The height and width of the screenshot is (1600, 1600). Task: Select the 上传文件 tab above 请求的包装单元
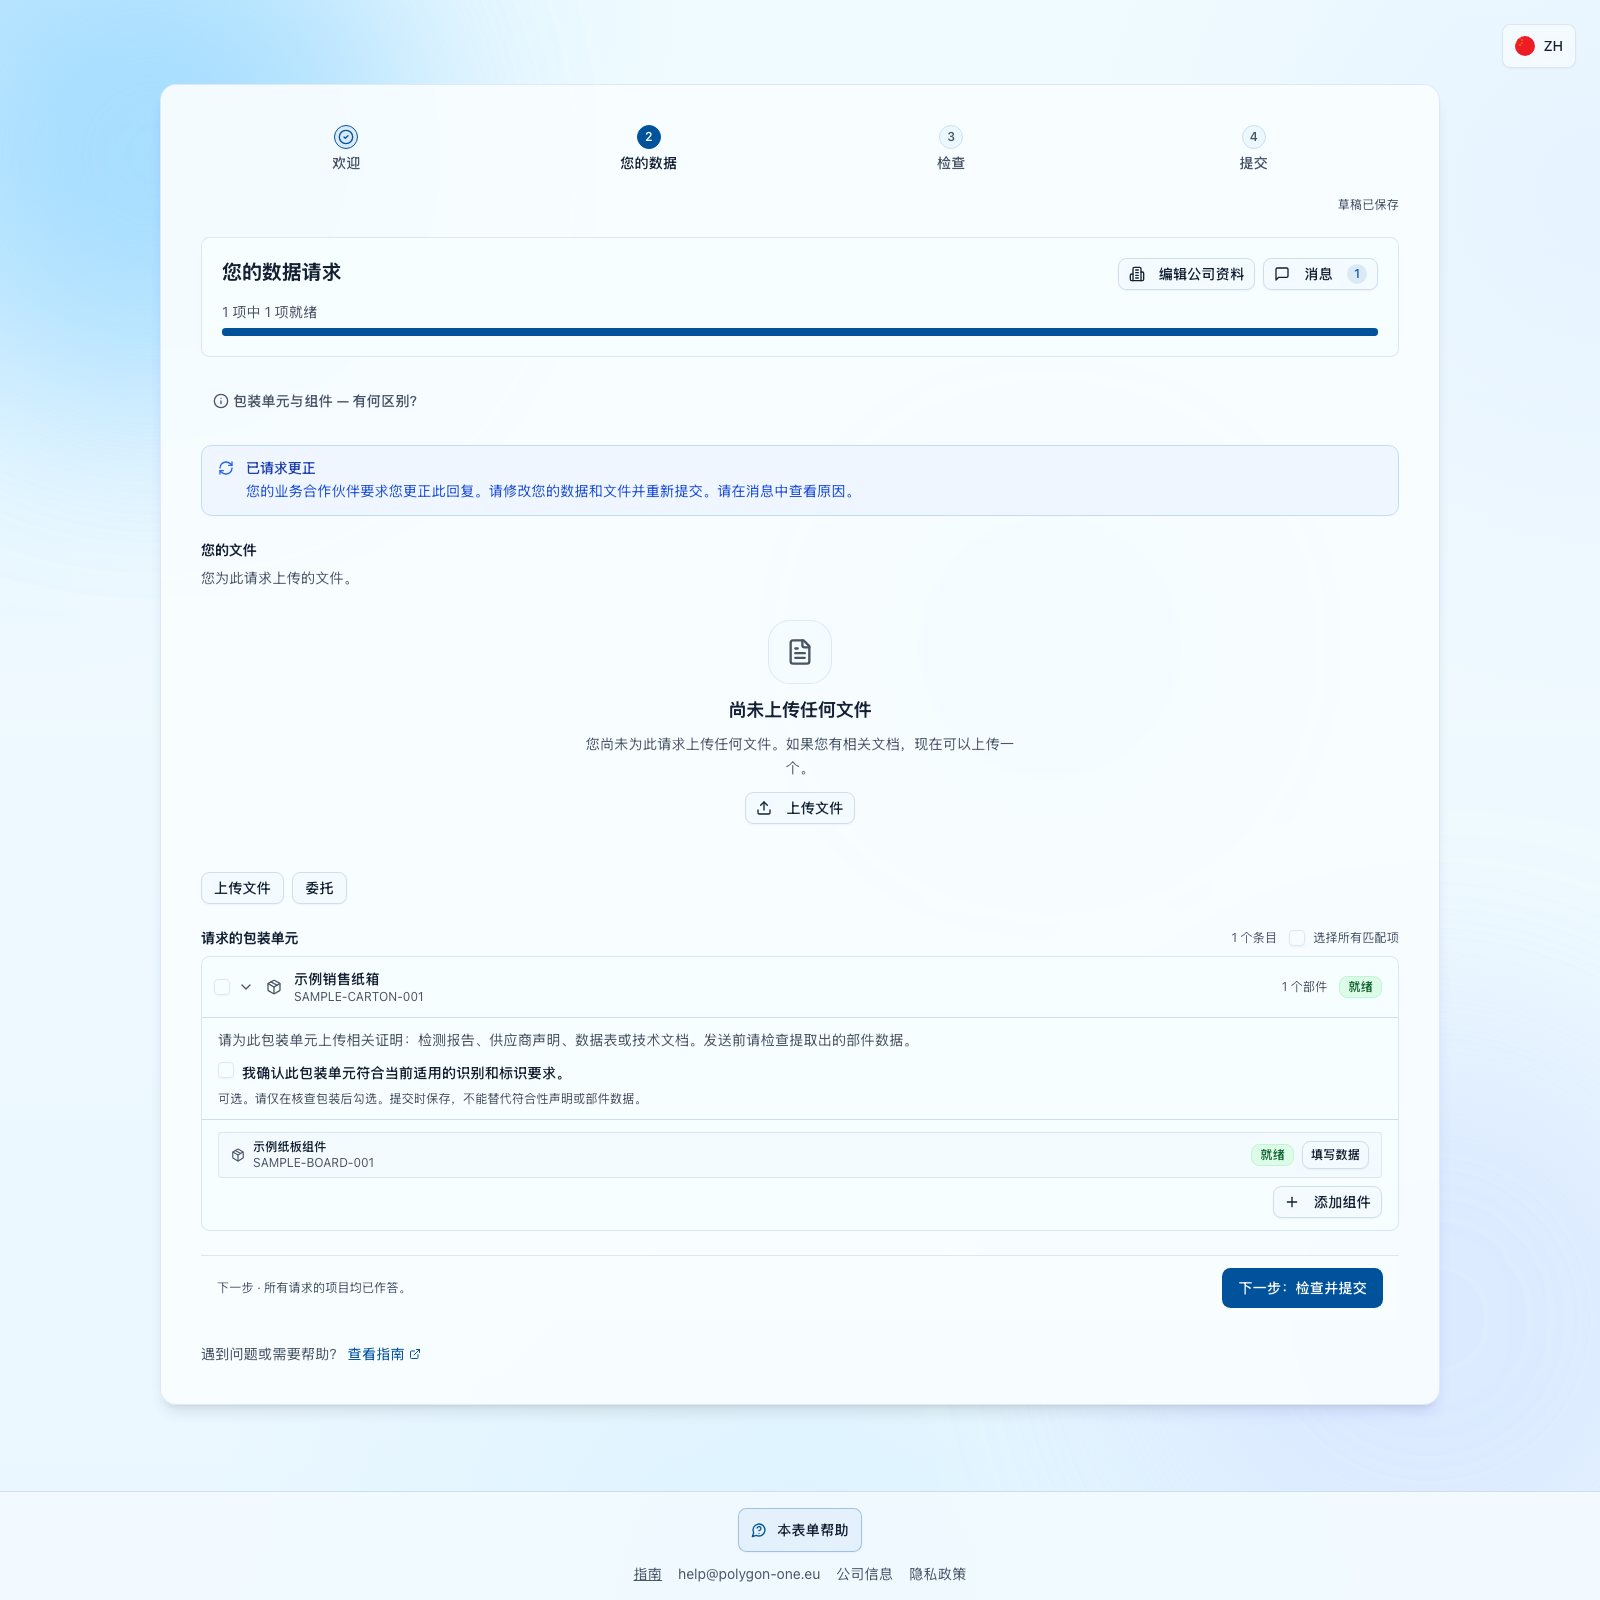click(242, 888)
